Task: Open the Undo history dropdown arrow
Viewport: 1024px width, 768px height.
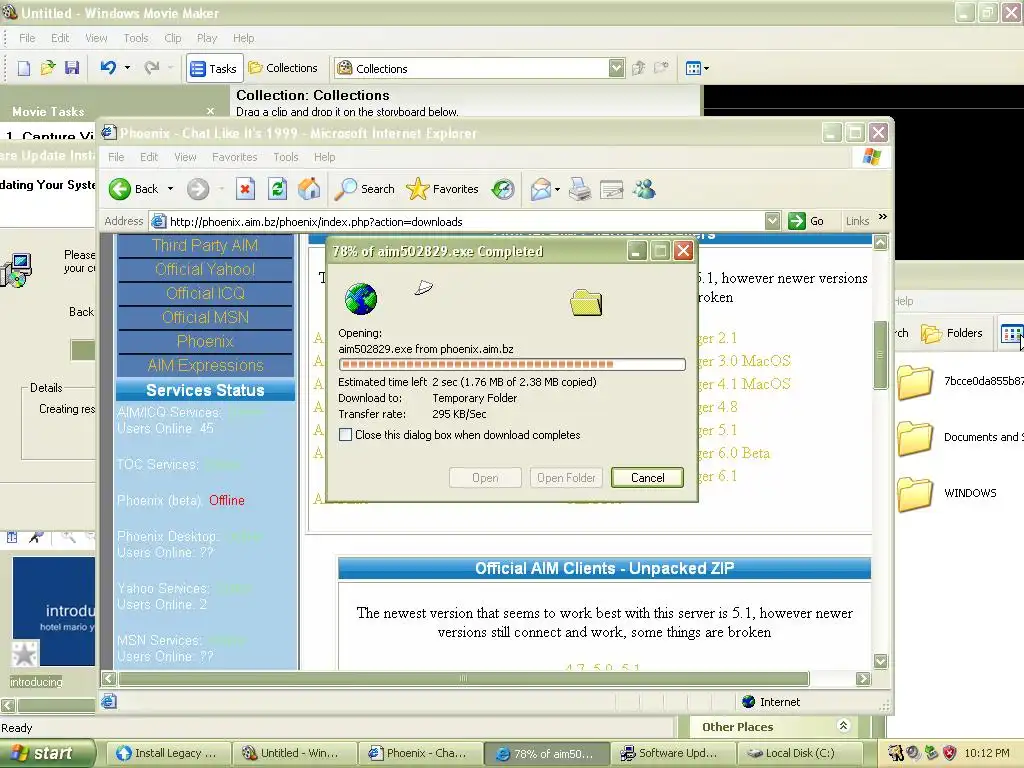Action: [127, 67]
